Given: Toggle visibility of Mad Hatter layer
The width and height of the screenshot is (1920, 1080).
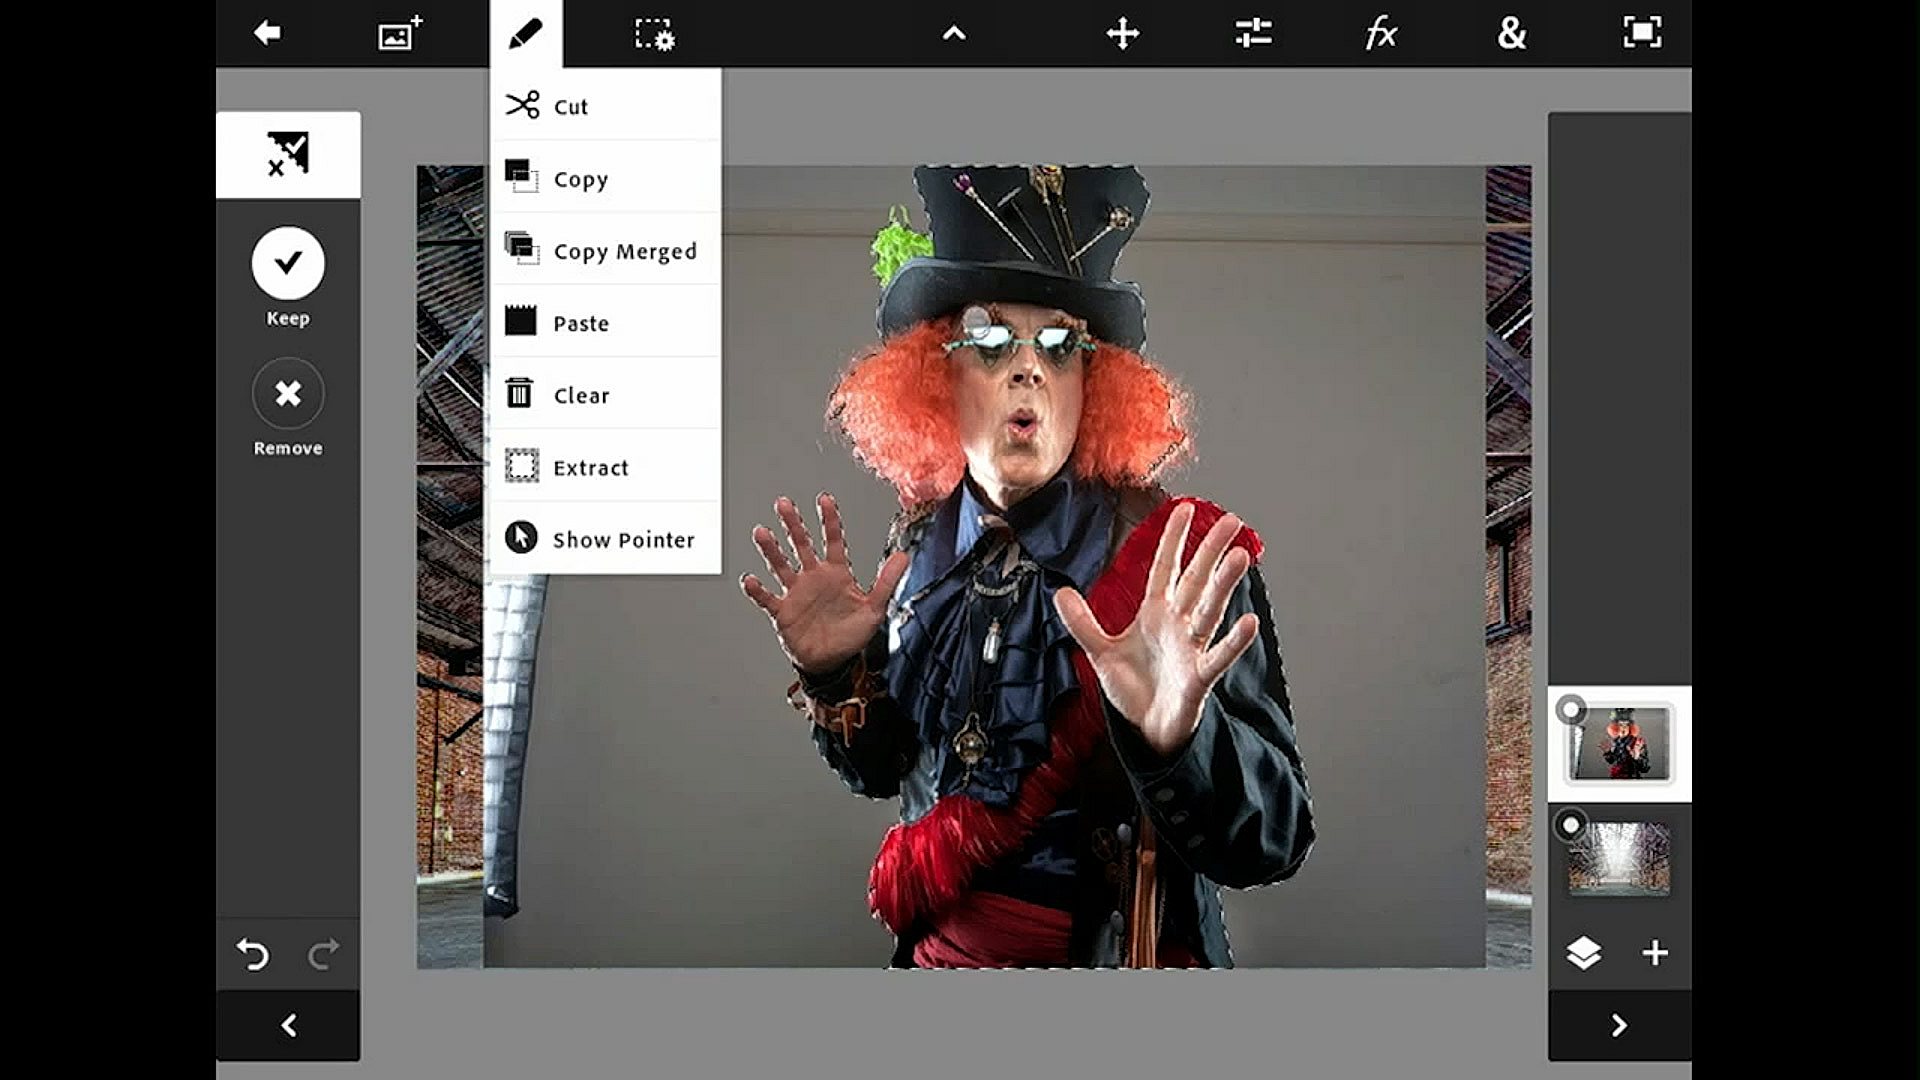Looking at the screenshot, I should click(1571, 710).
